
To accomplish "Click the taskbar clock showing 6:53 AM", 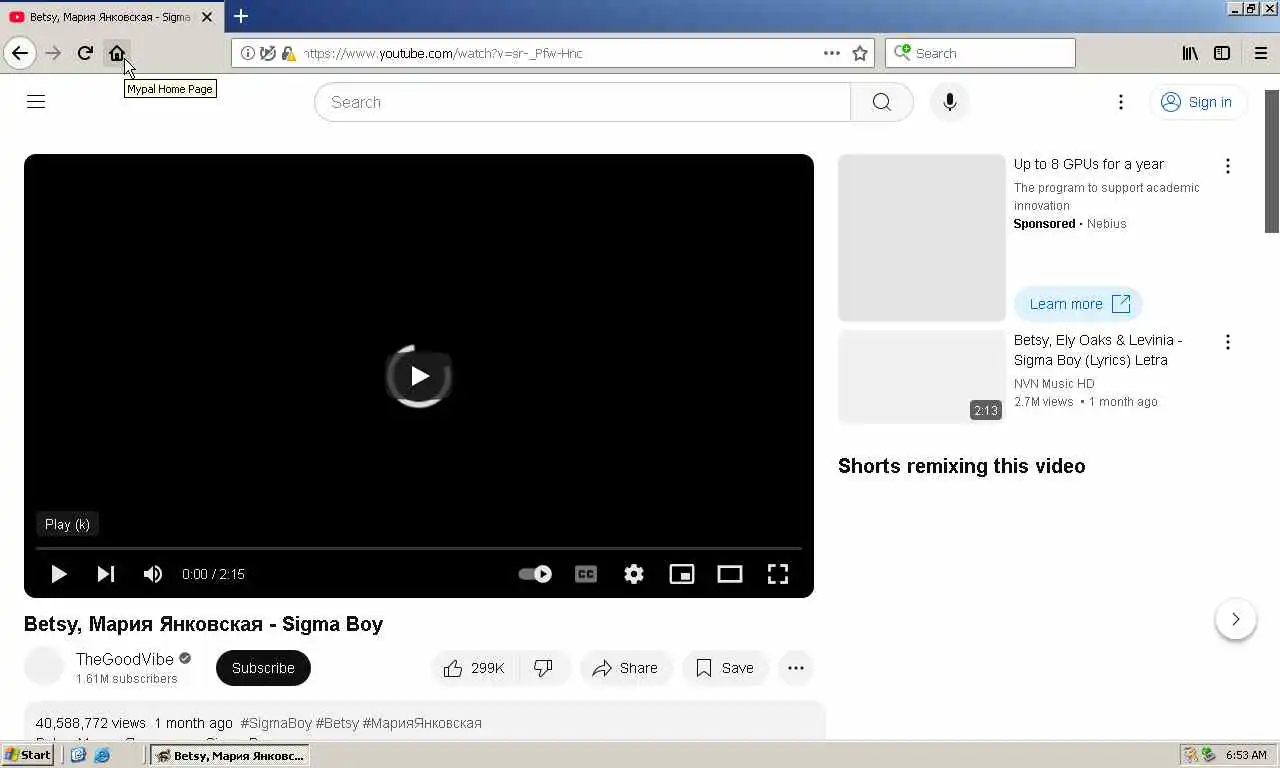I will tap(1246, 755).
